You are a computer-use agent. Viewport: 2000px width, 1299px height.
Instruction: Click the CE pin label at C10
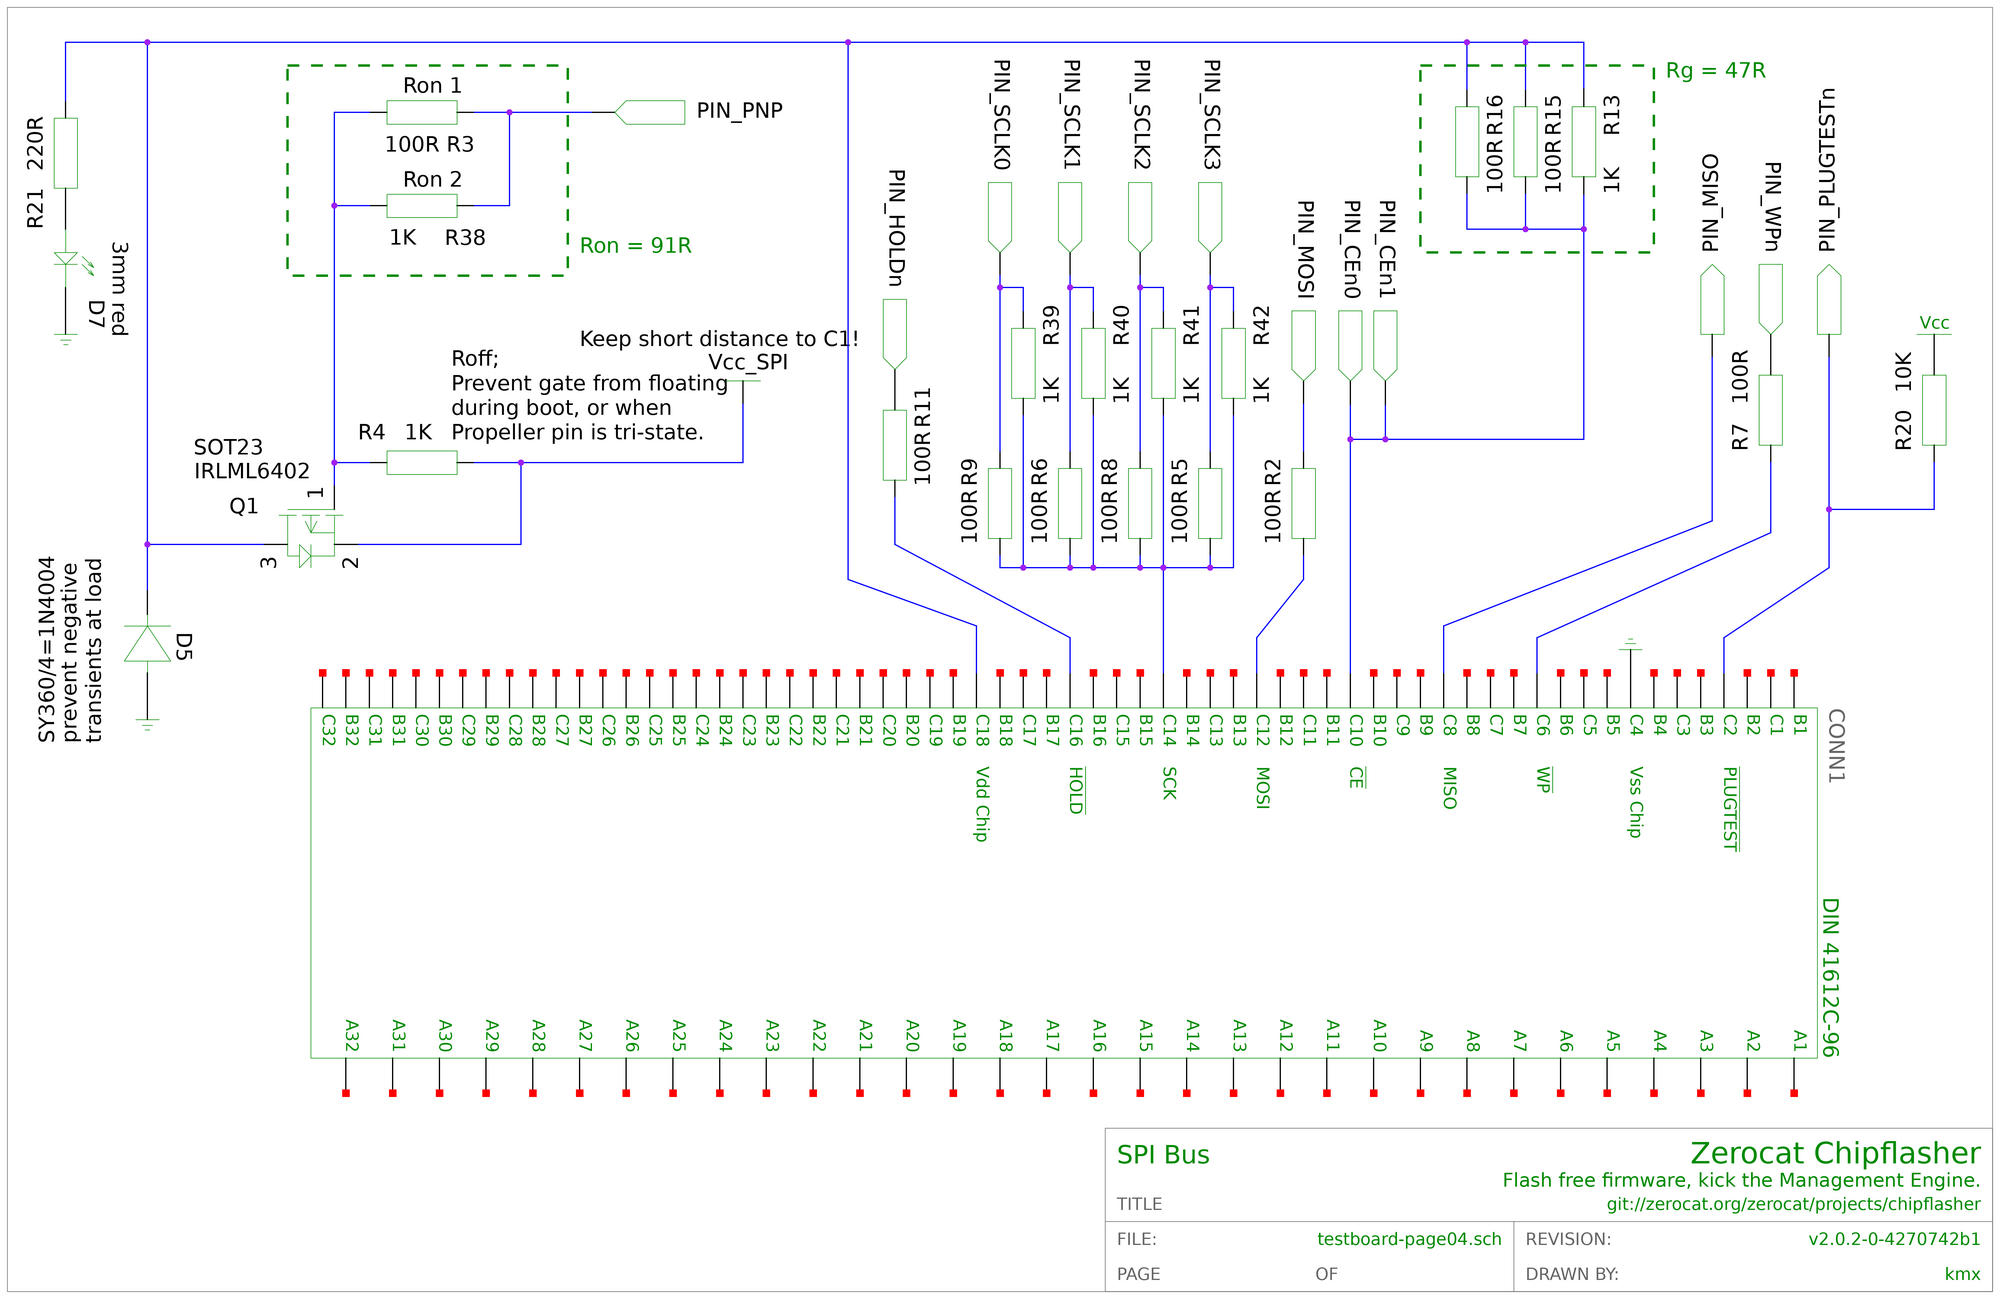[1356, 778]
